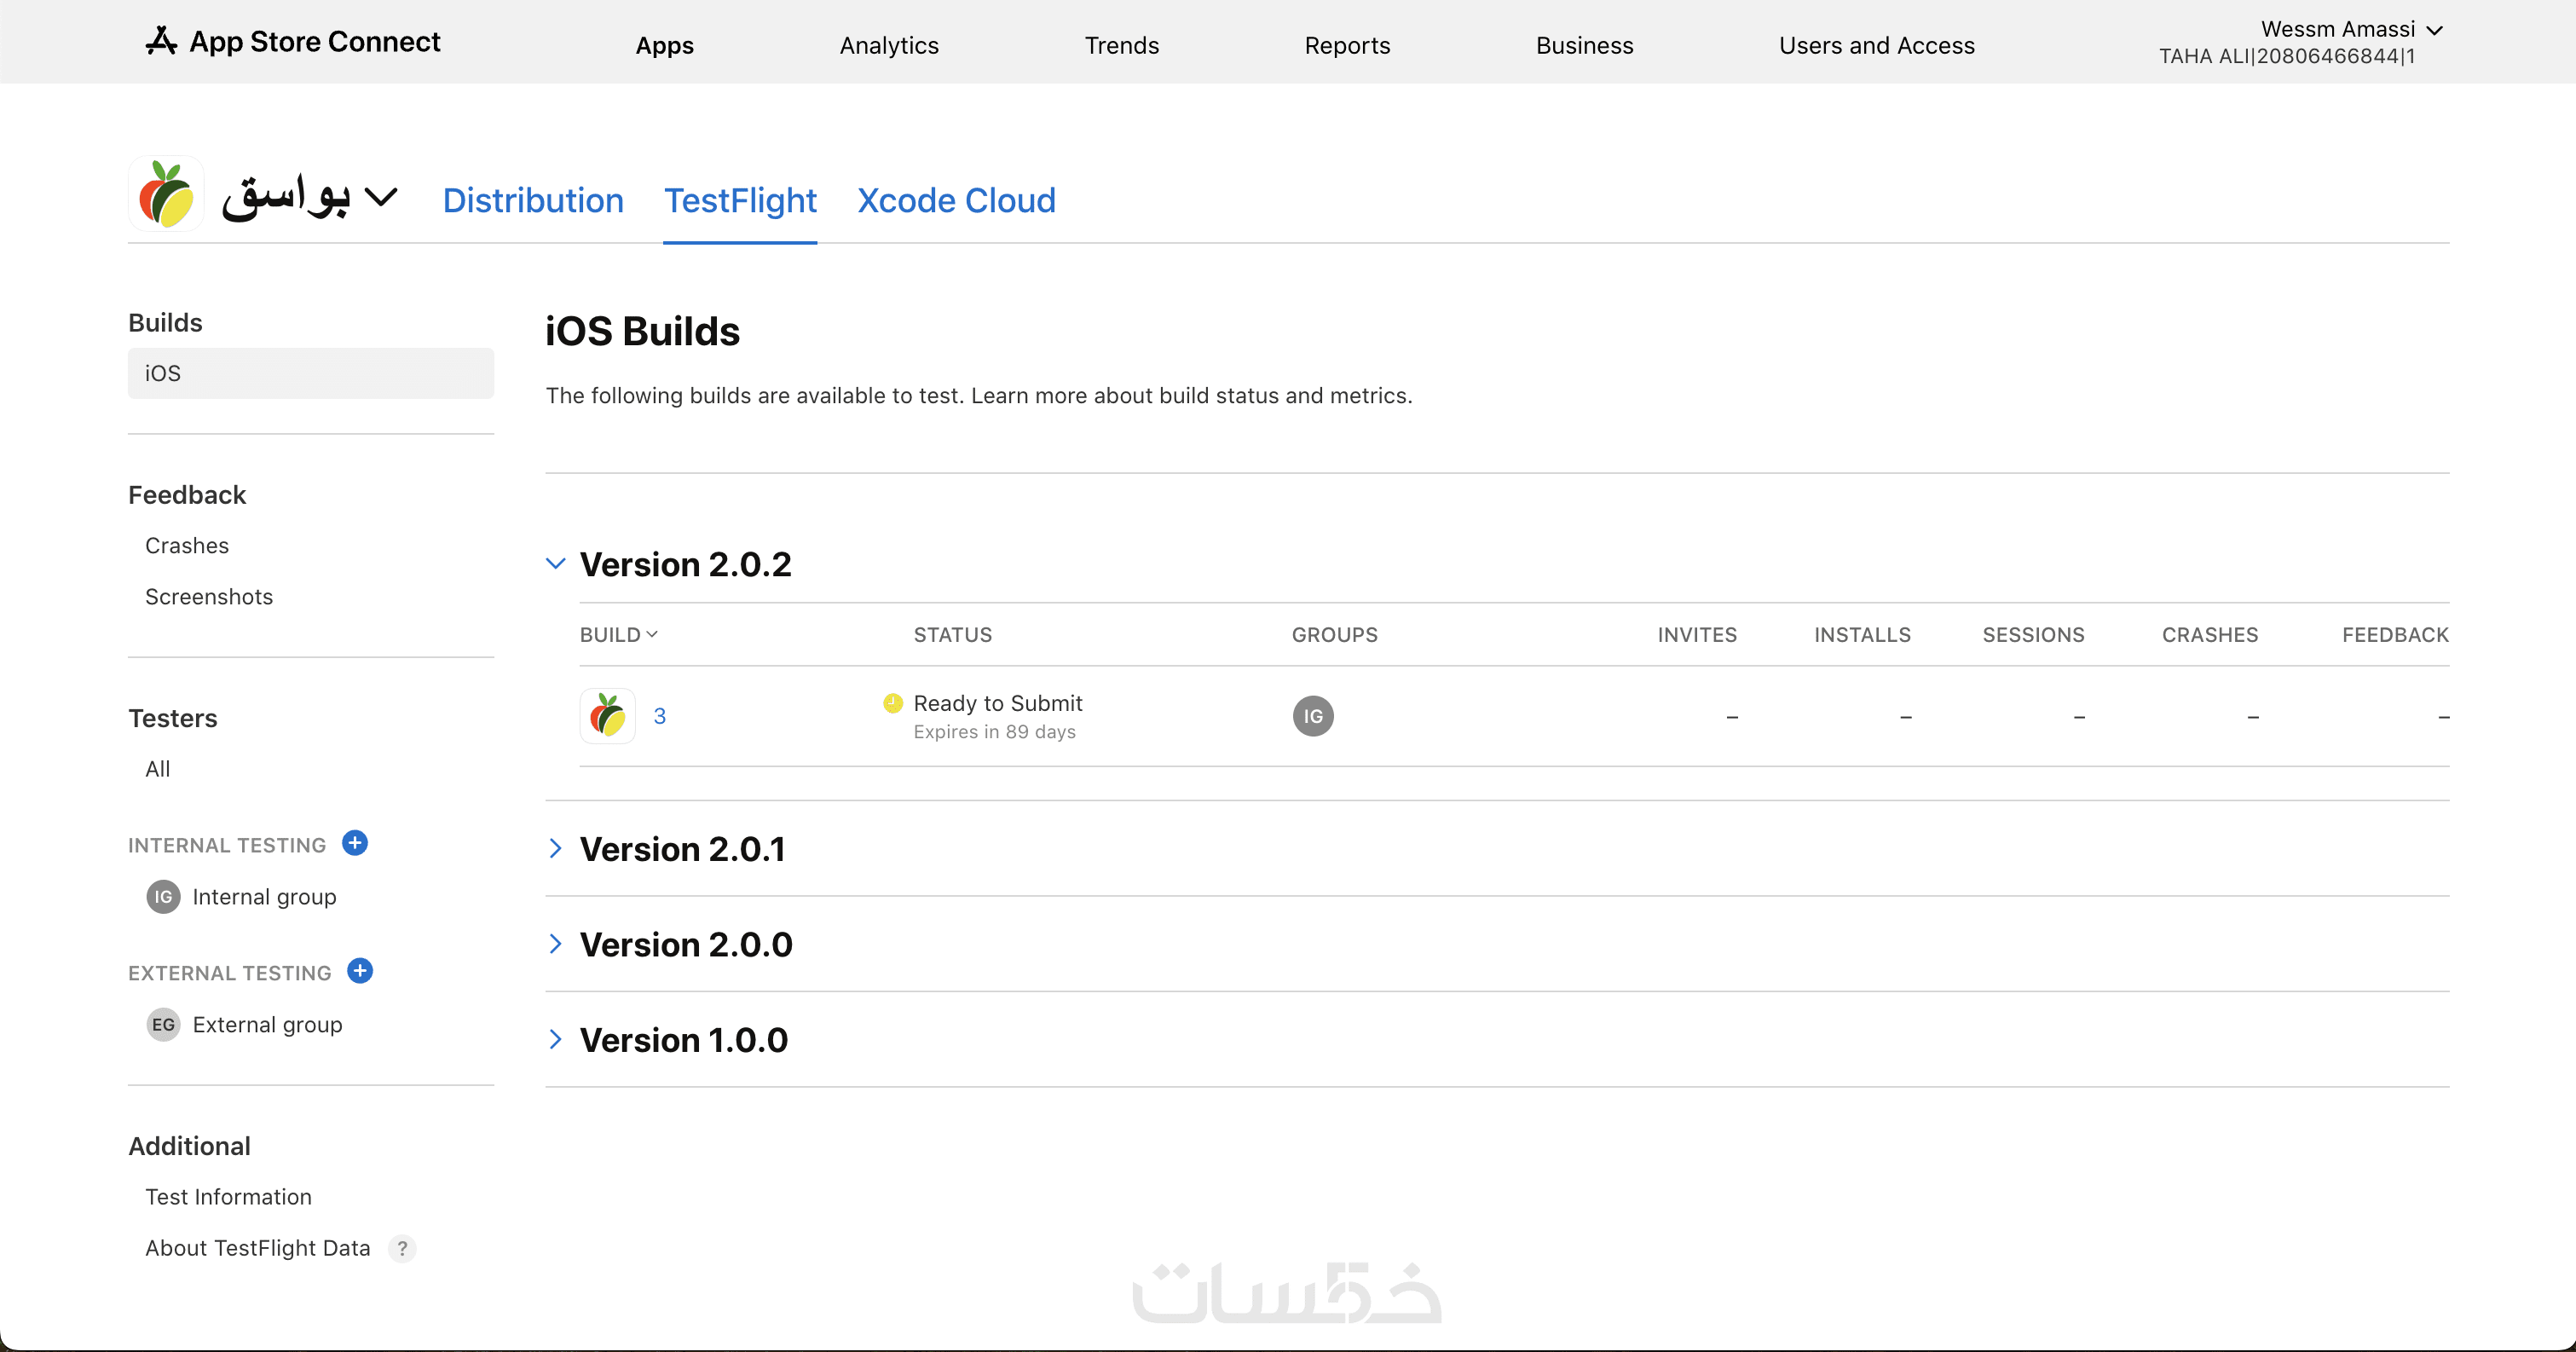Screen dimensions: 2576x1352
Task: Add a new internal testing group
Action: click(x=355, y=843)
